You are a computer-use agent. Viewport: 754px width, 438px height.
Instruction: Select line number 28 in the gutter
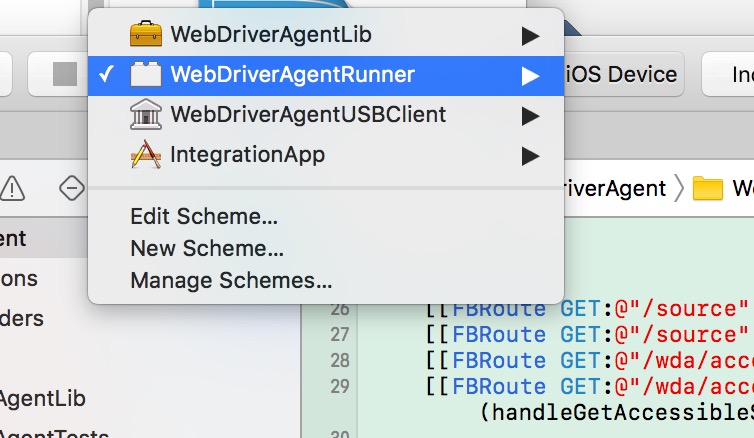(339, 361)
